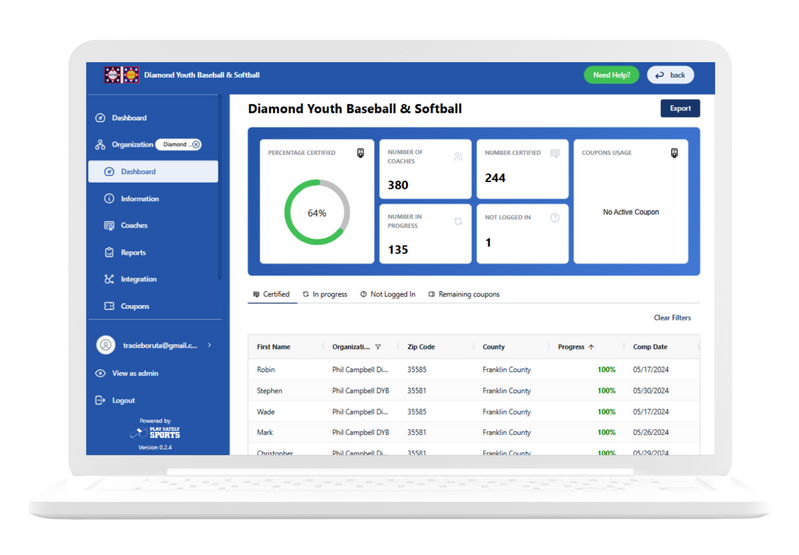
Task: Click the Logout door icon
Action: tap(100, 400)
